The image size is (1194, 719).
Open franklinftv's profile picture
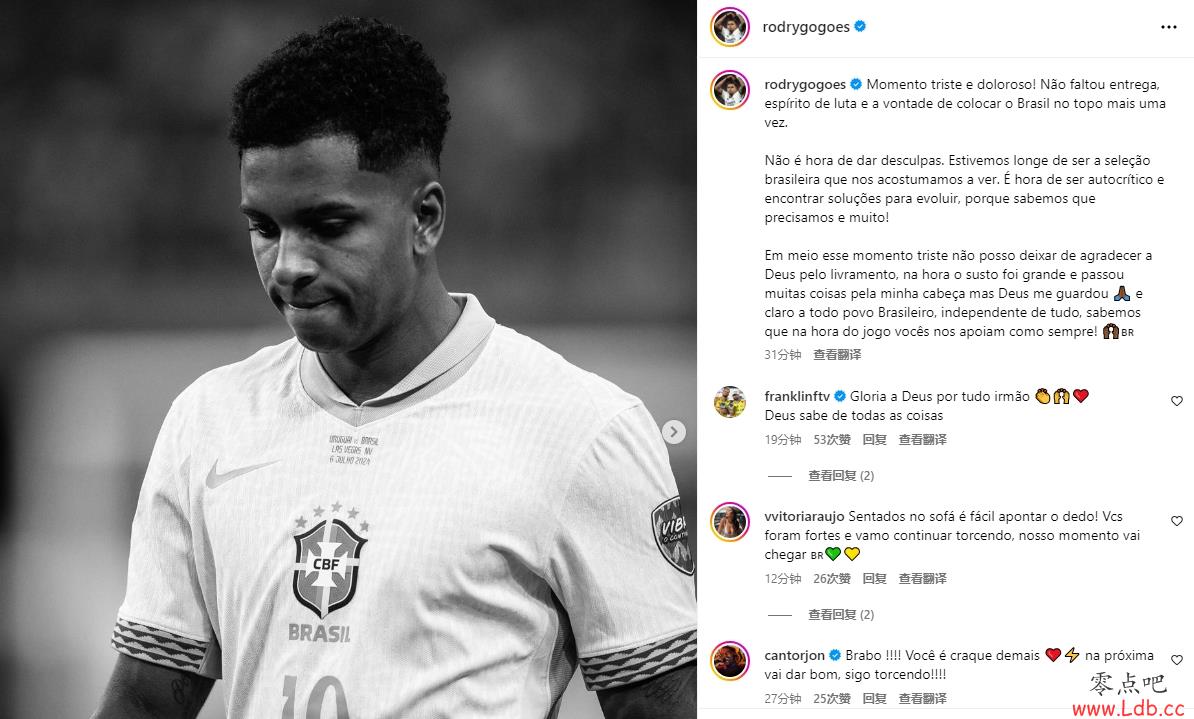tap(729, 401)
